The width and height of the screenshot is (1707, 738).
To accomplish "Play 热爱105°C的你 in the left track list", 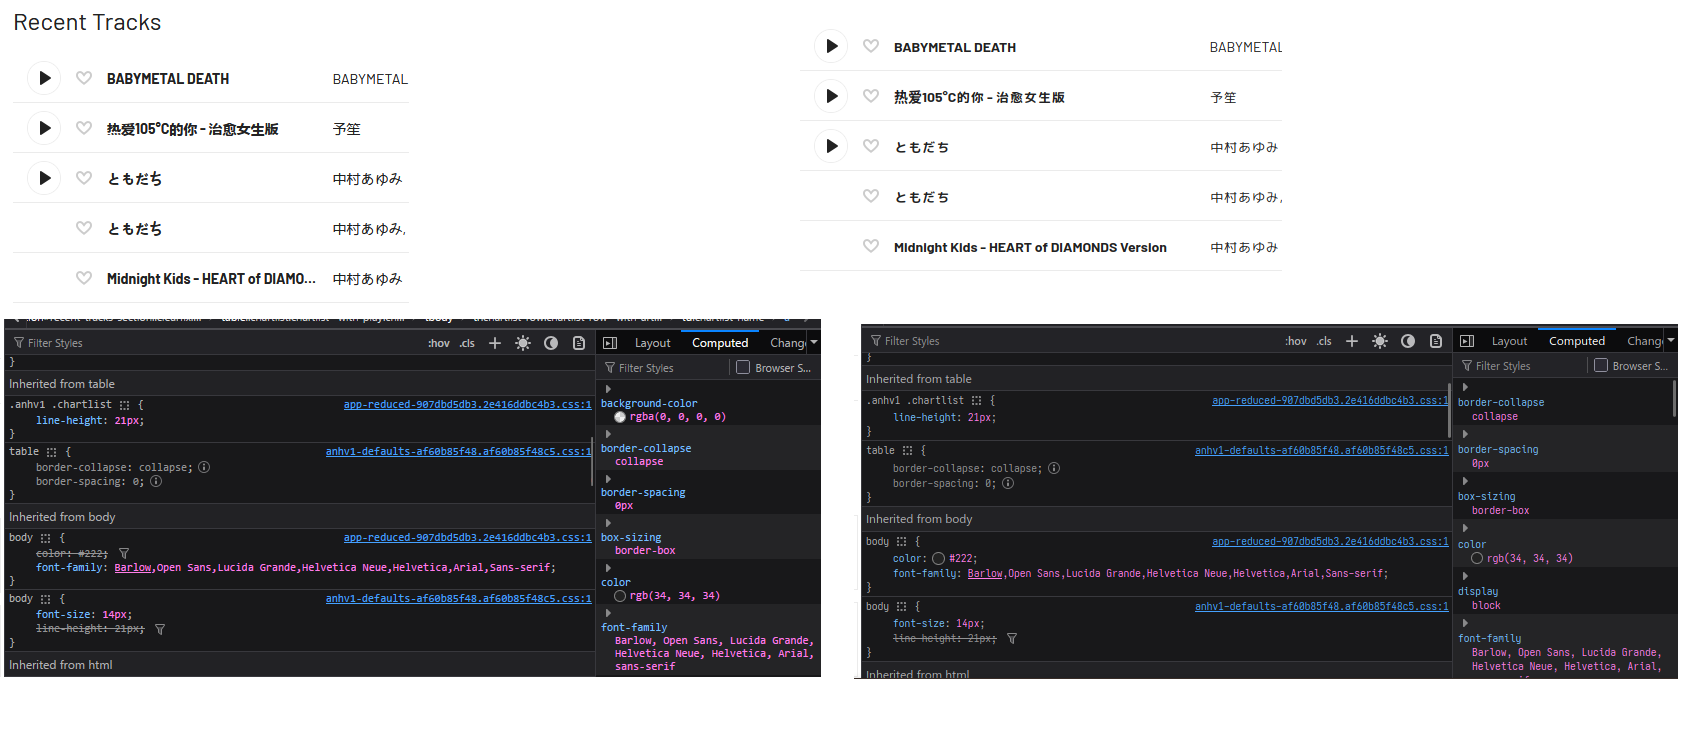I will pos(44,128).
